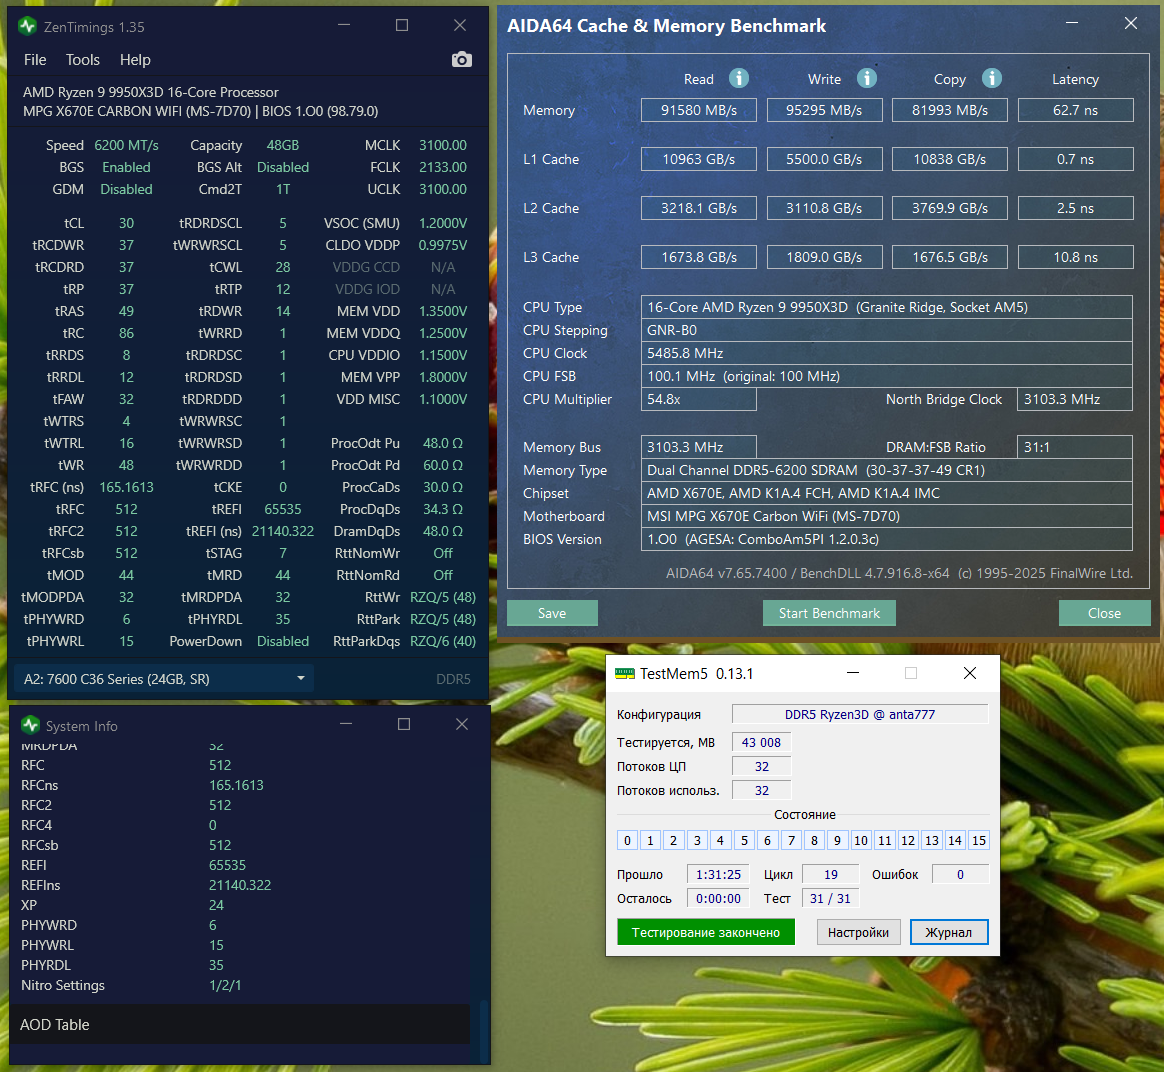This screenshot has width=1164, height=1072.
Task: Click the L2 Cache Copy value 3769.9 GB/s
Action: point(949,208)
